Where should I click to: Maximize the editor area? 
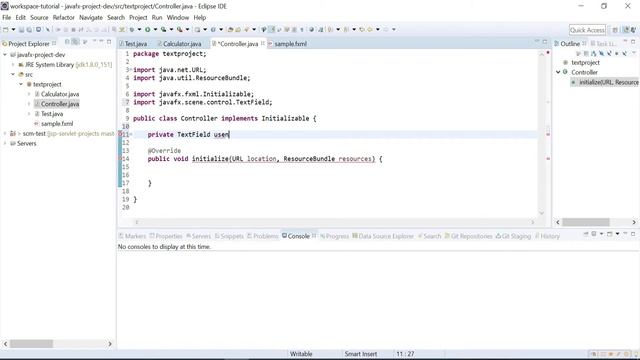544,42
